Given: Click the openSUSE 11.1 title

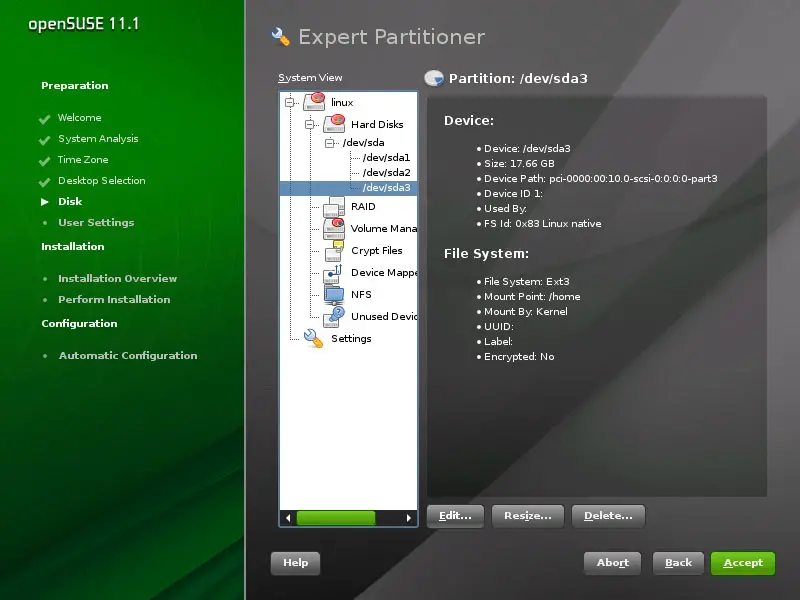Looking at the screenshot, I should 84,24.
